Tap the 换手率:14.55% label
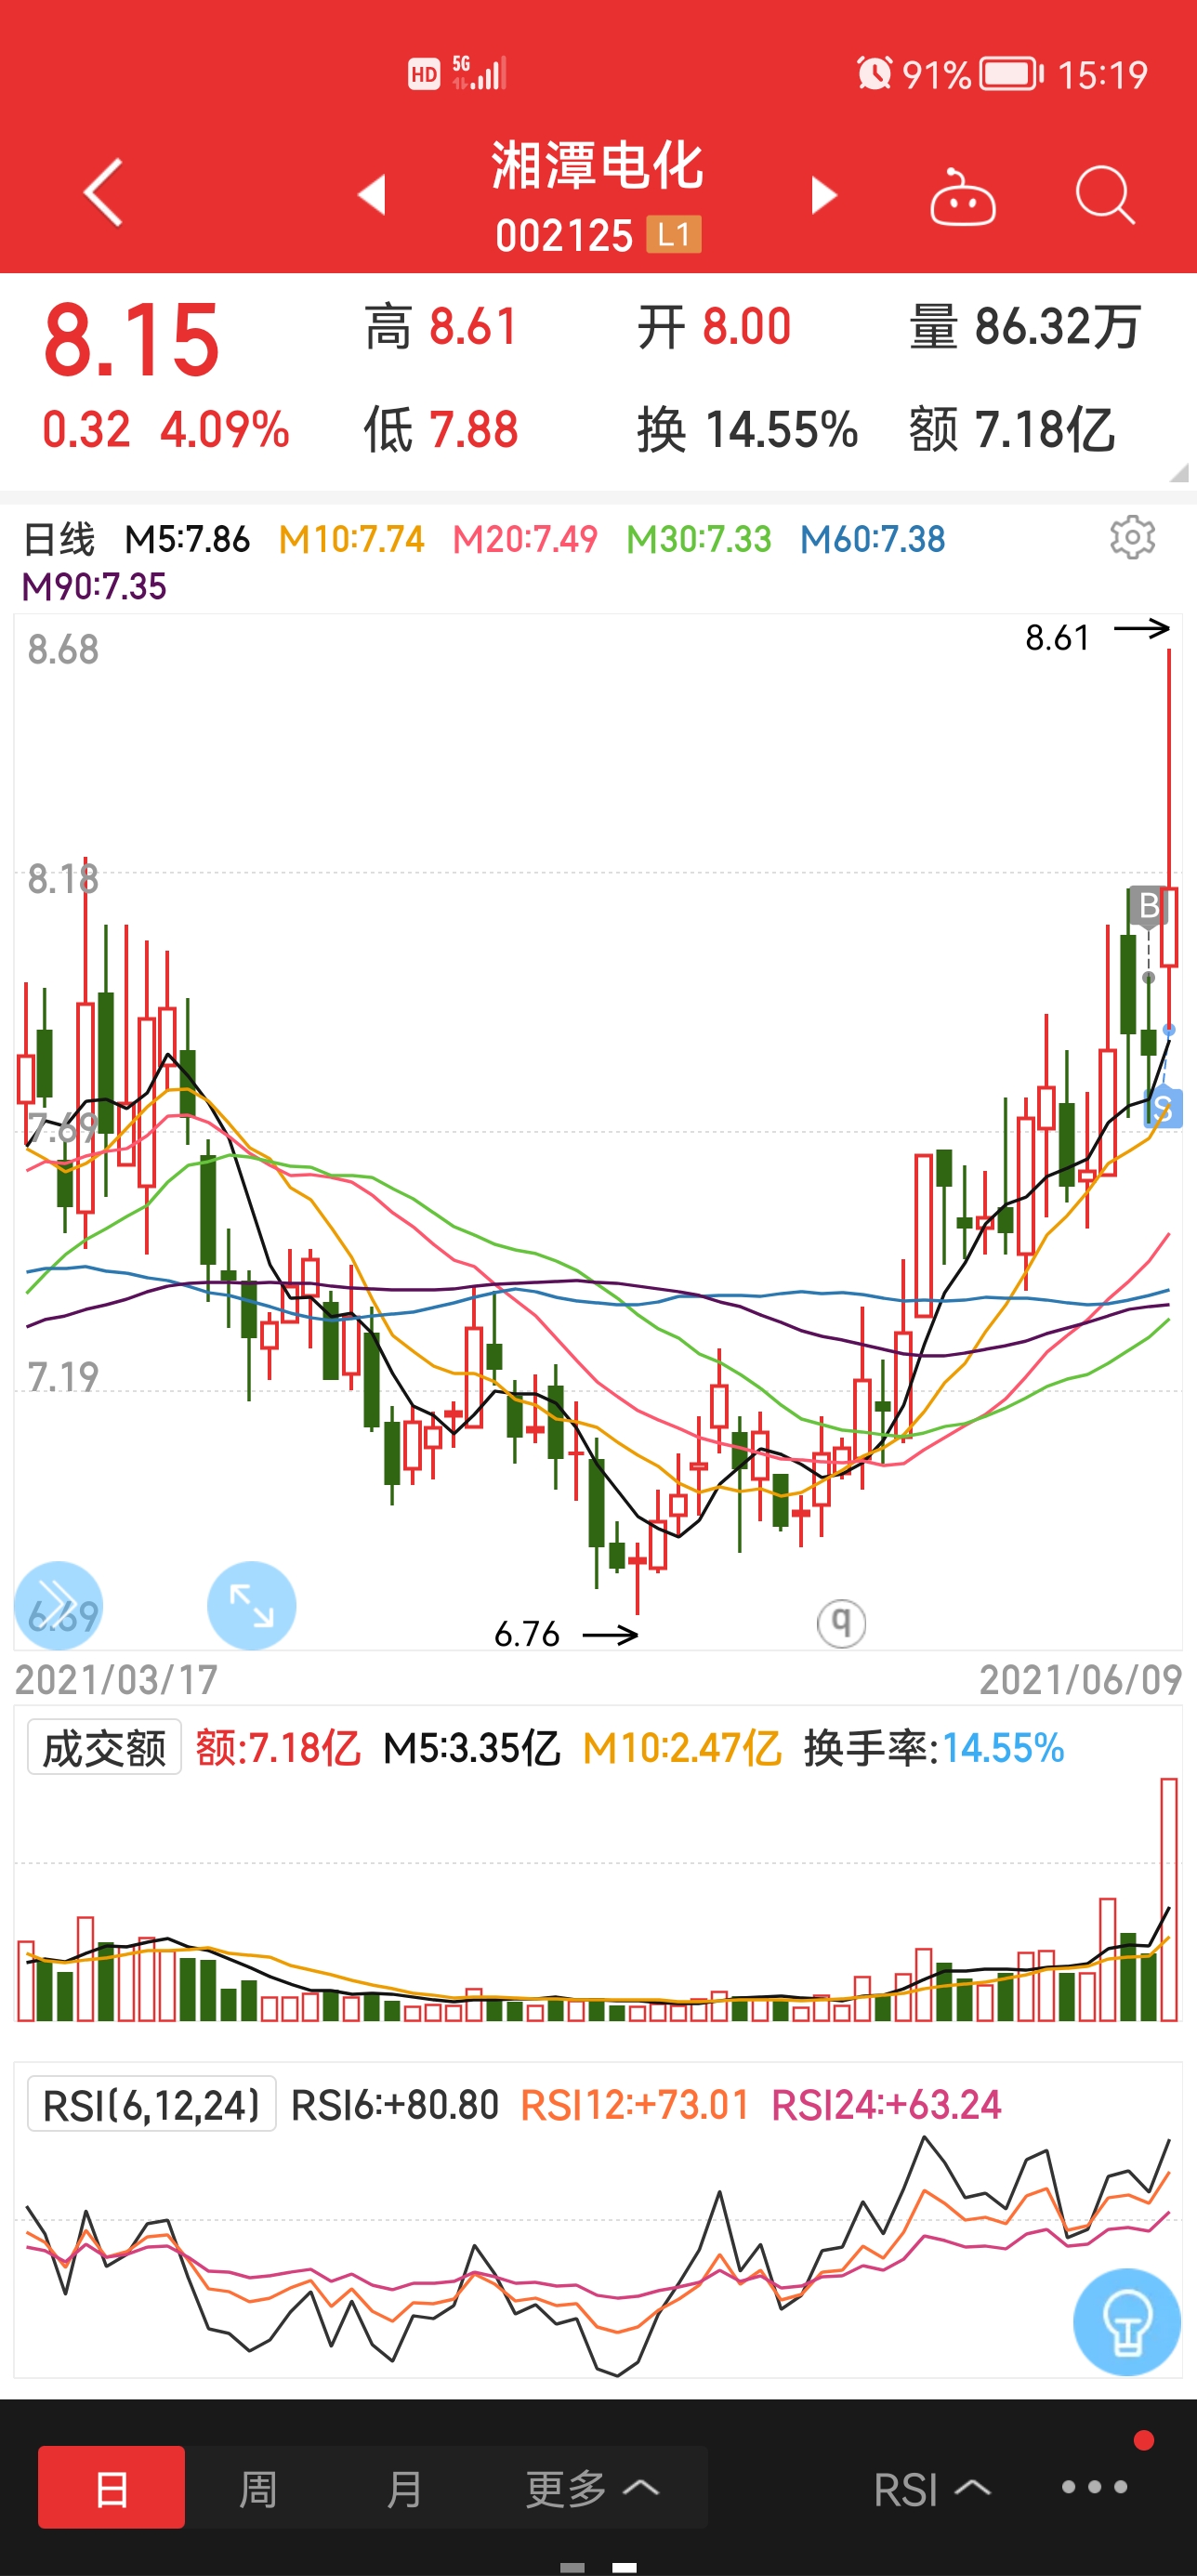Image resolution: width=1197 pixels, height=2576 pixels. pyautogui.click(x=934, y=1747)
